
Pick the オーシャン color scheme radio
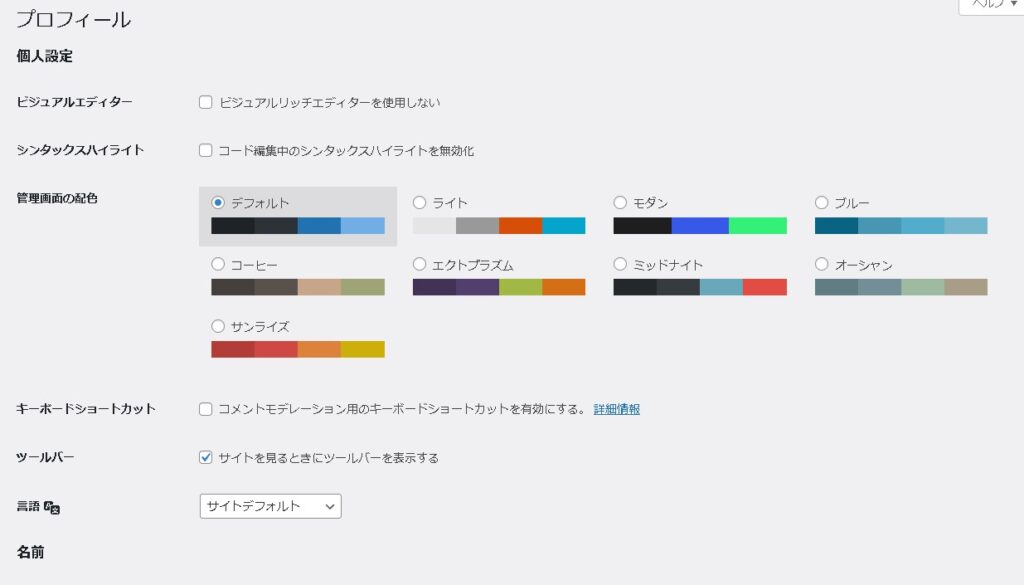[822, 265]
